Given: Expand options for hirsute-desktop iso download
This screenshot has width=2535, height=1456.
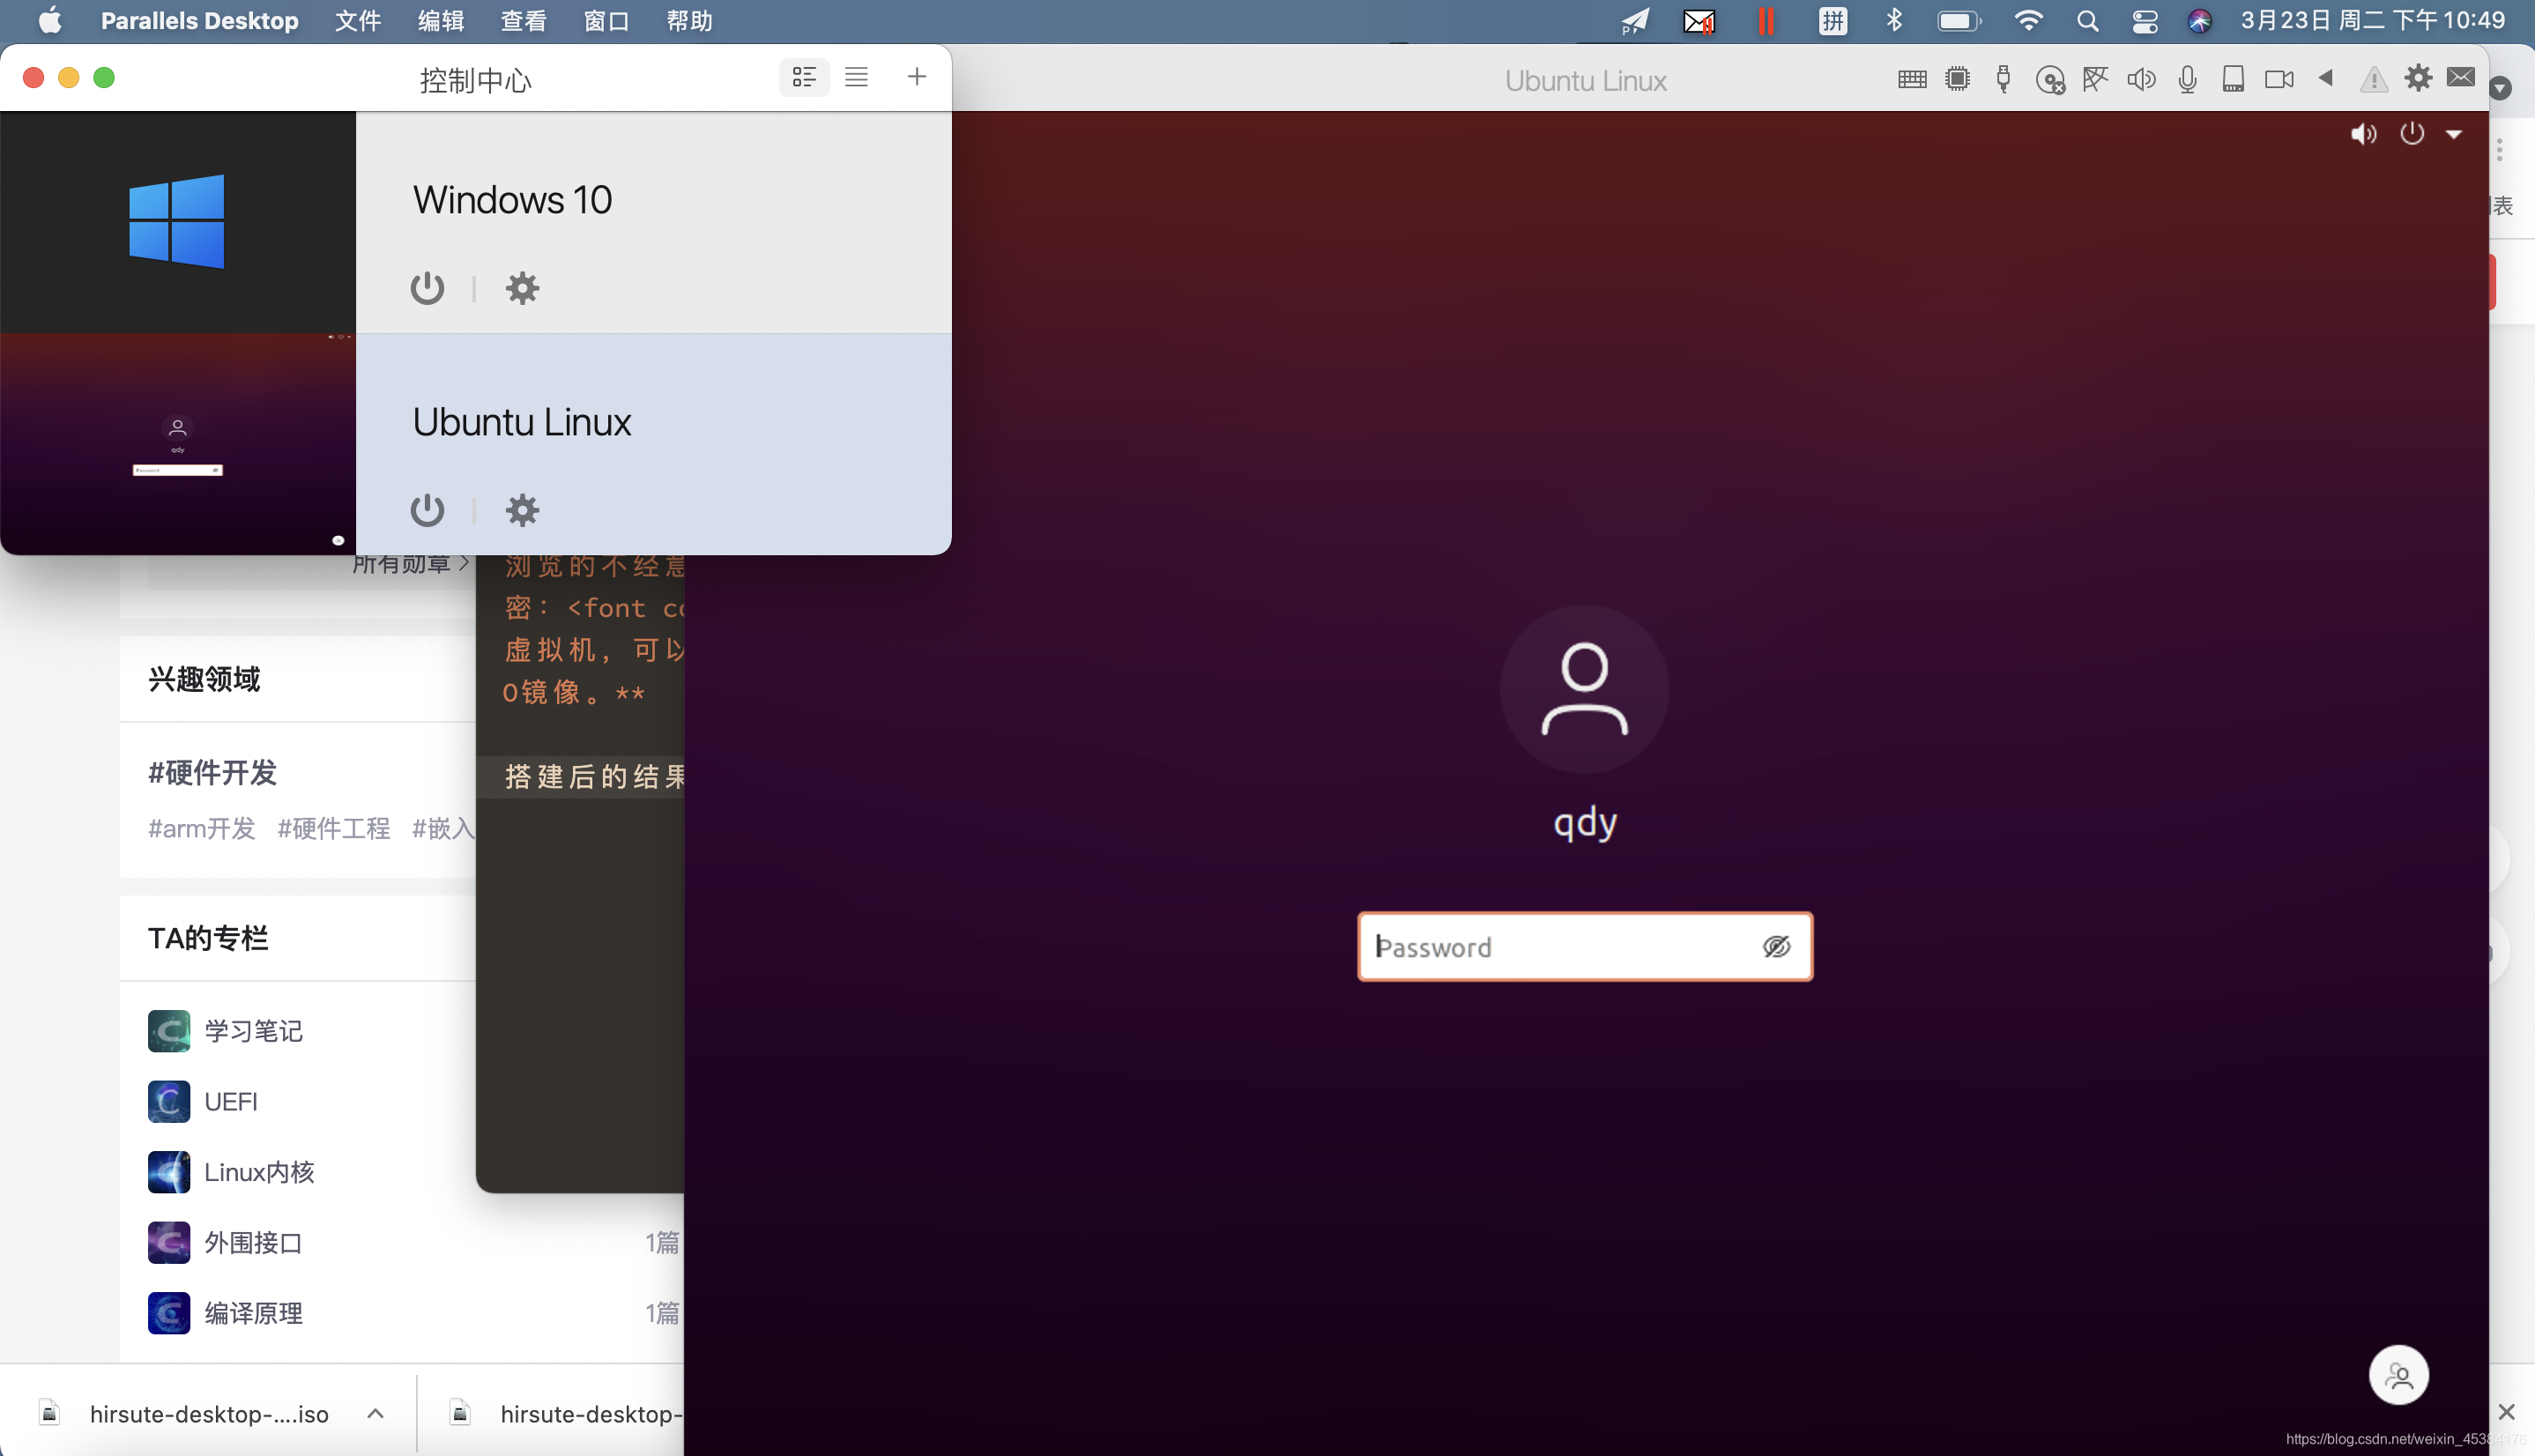Looking at the screenshot, I should pos(375,1413).
